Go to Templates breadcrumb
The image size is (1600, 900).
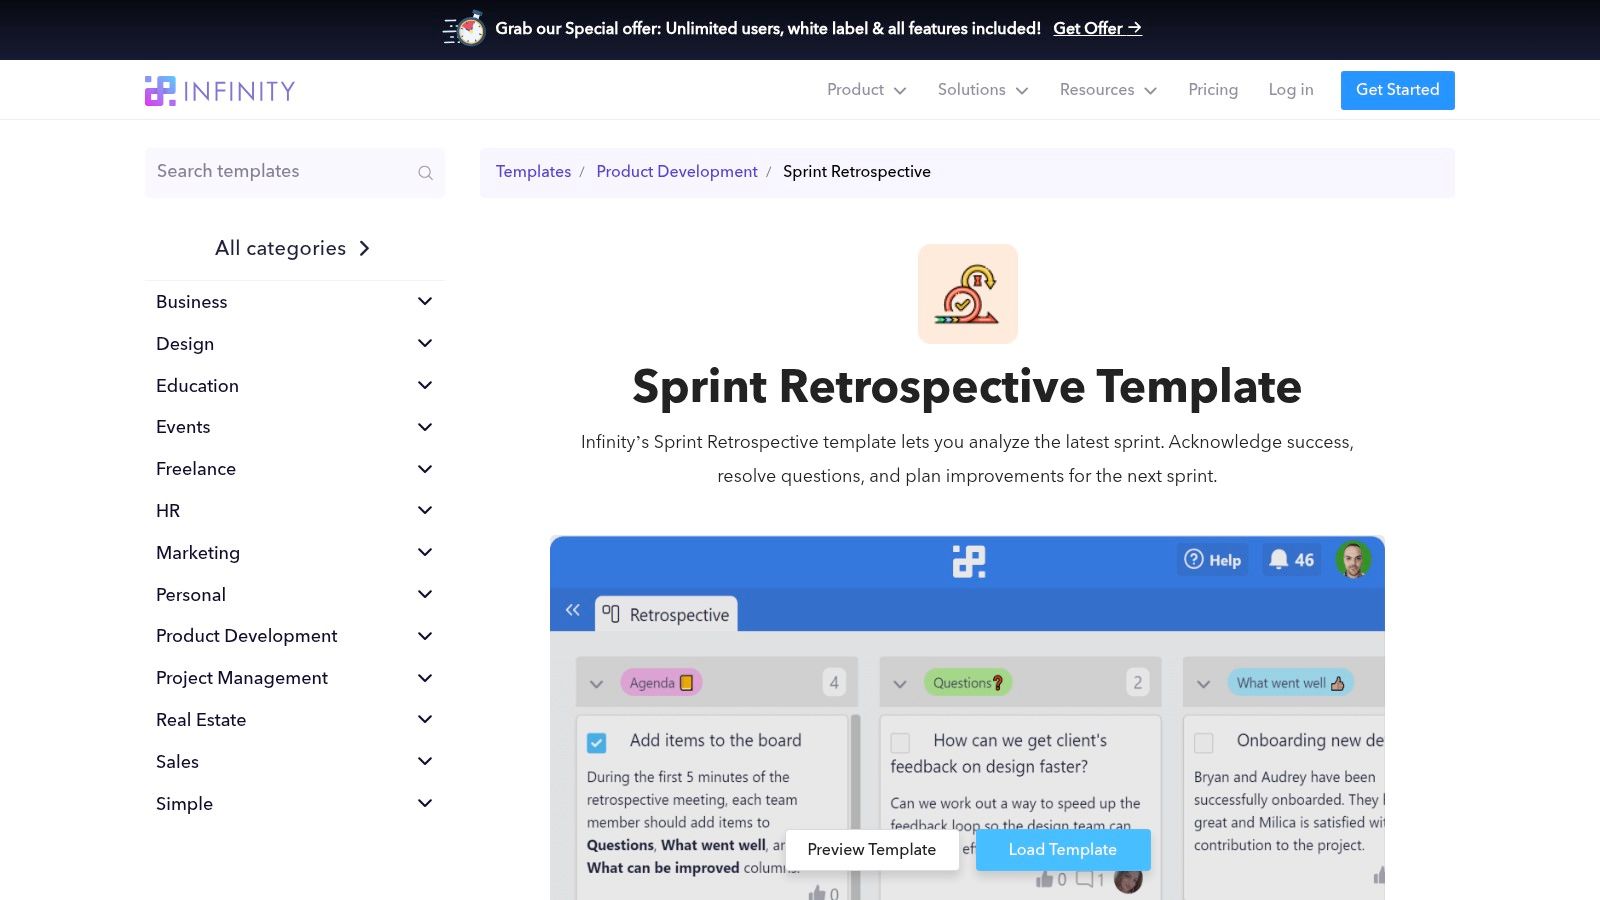point(533,172)
